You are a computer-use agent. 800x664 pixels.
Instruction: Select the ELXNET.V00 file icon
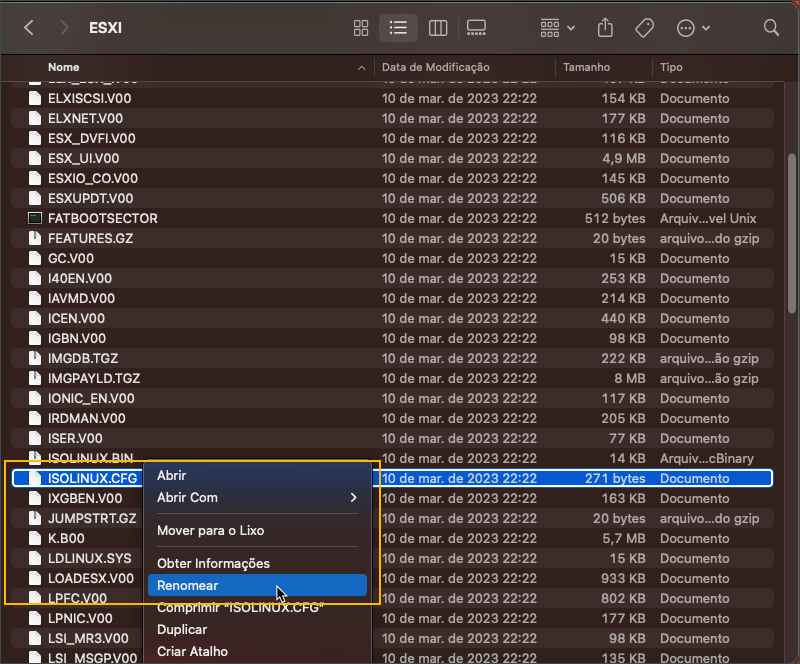click(35, 118)
